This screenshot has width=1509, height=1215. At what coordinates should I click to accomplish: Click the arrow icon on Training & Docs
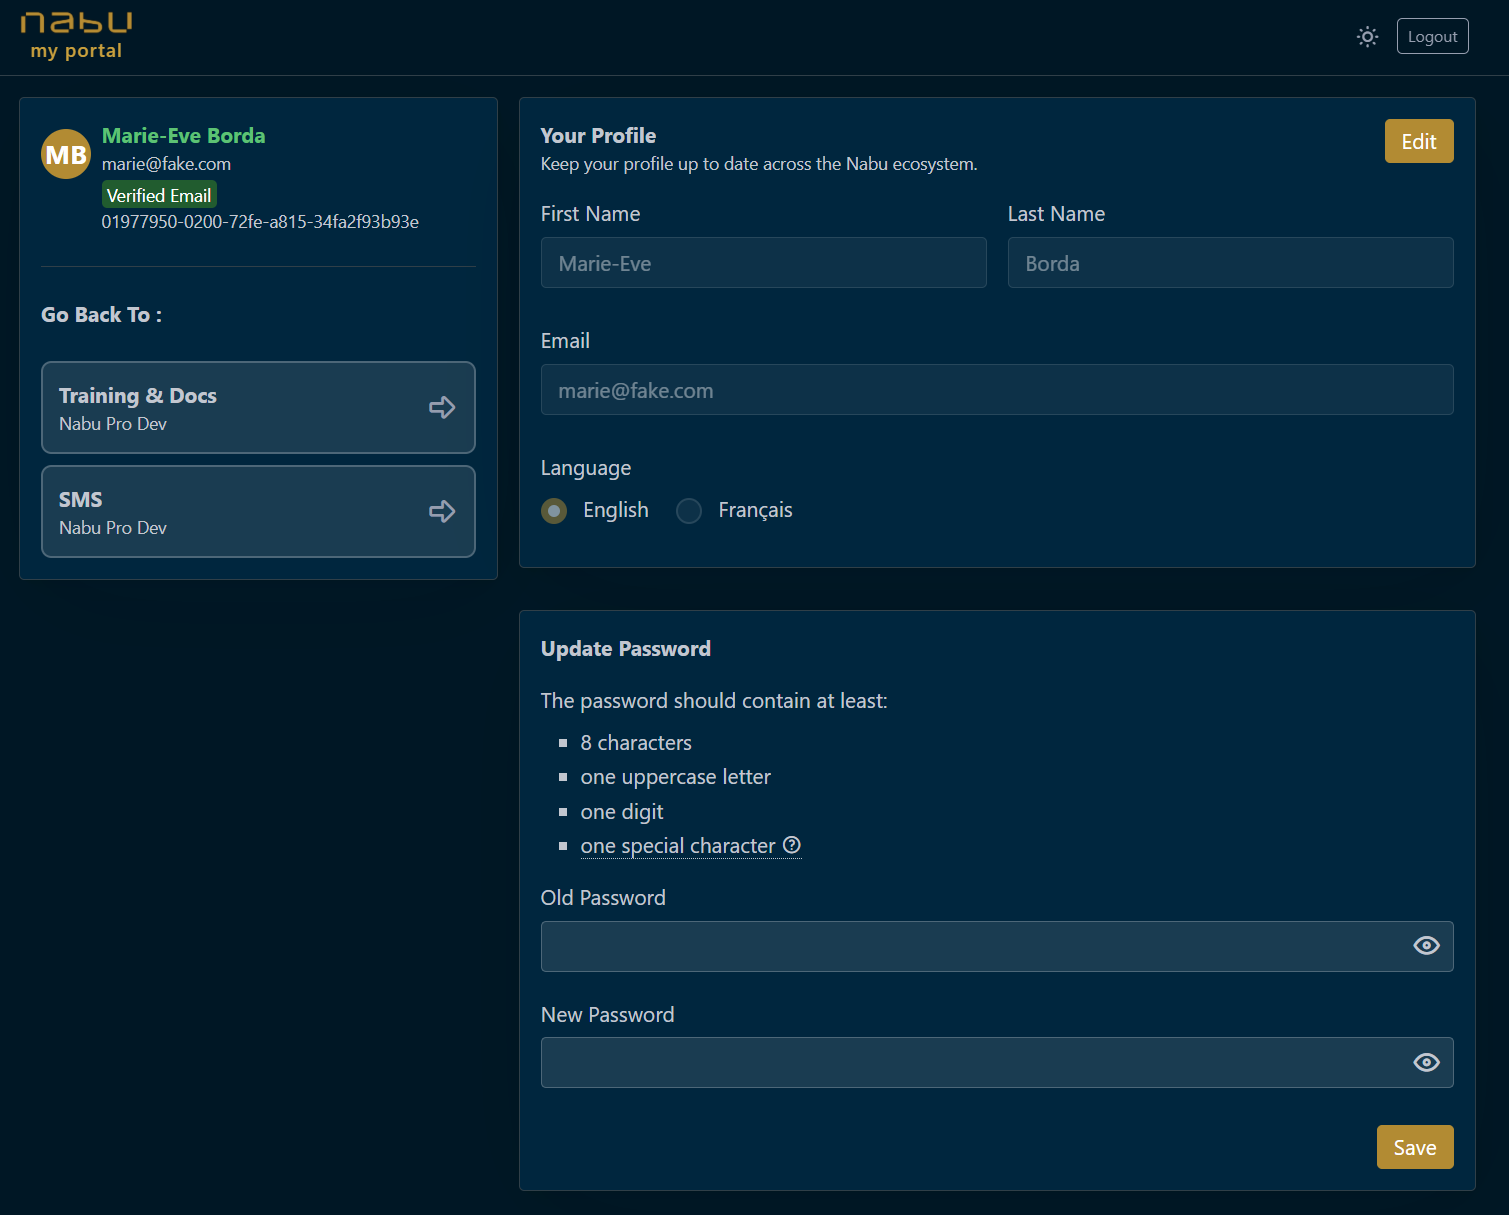tap(442, 407)
